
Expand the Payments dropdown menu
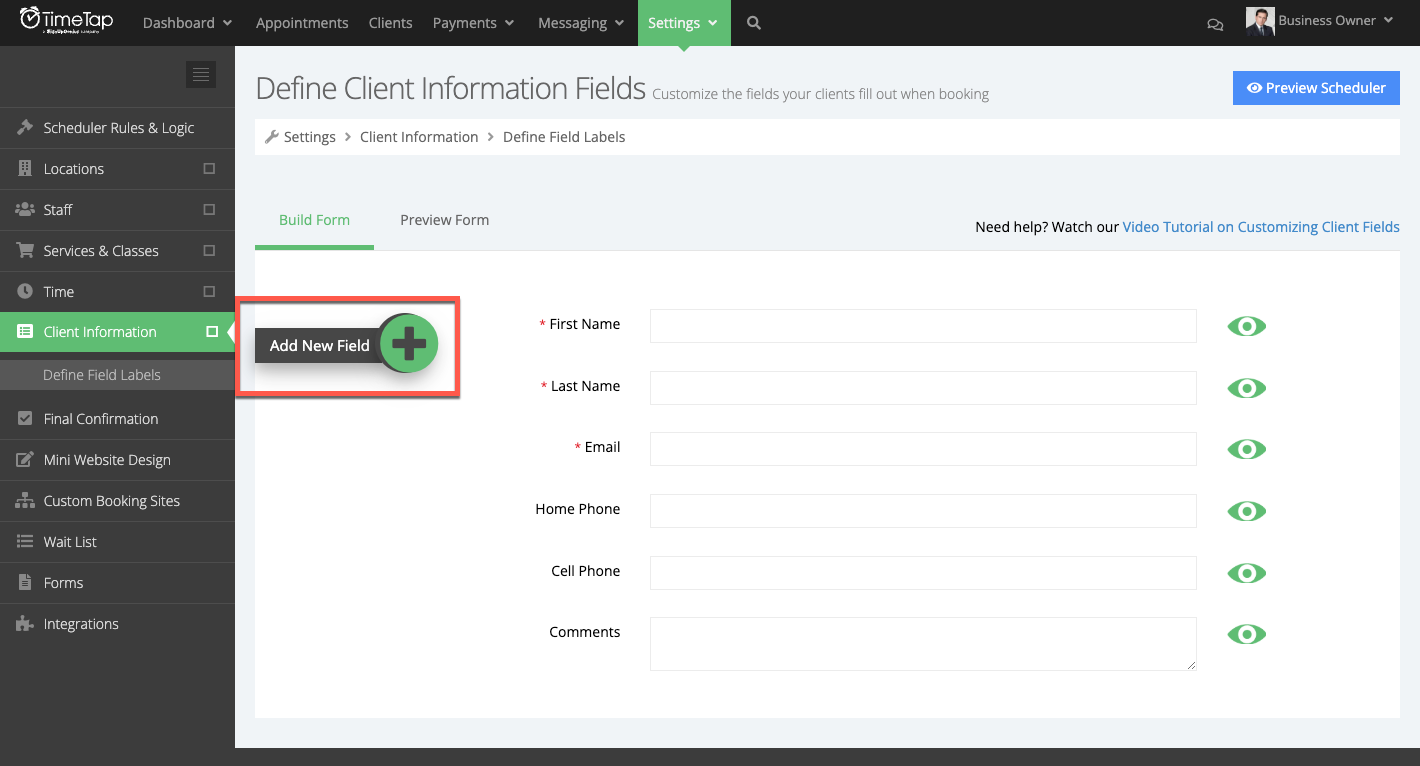[x=473, y=22]
